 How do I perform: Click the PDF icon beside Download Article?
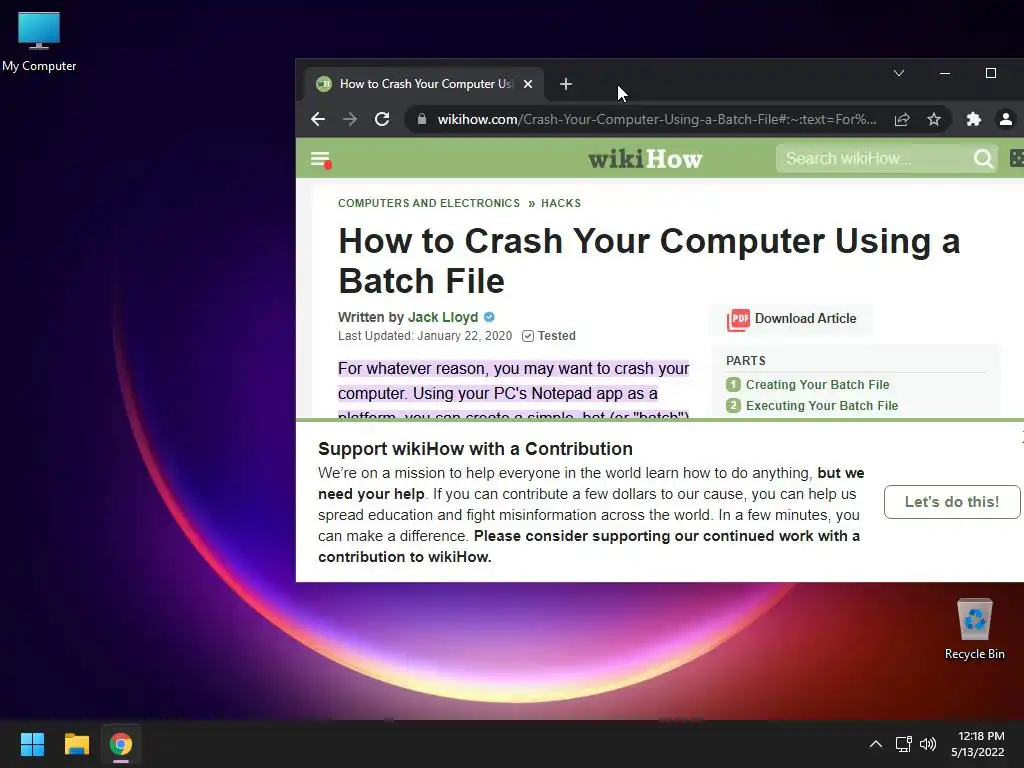click(x=738, y=319)
